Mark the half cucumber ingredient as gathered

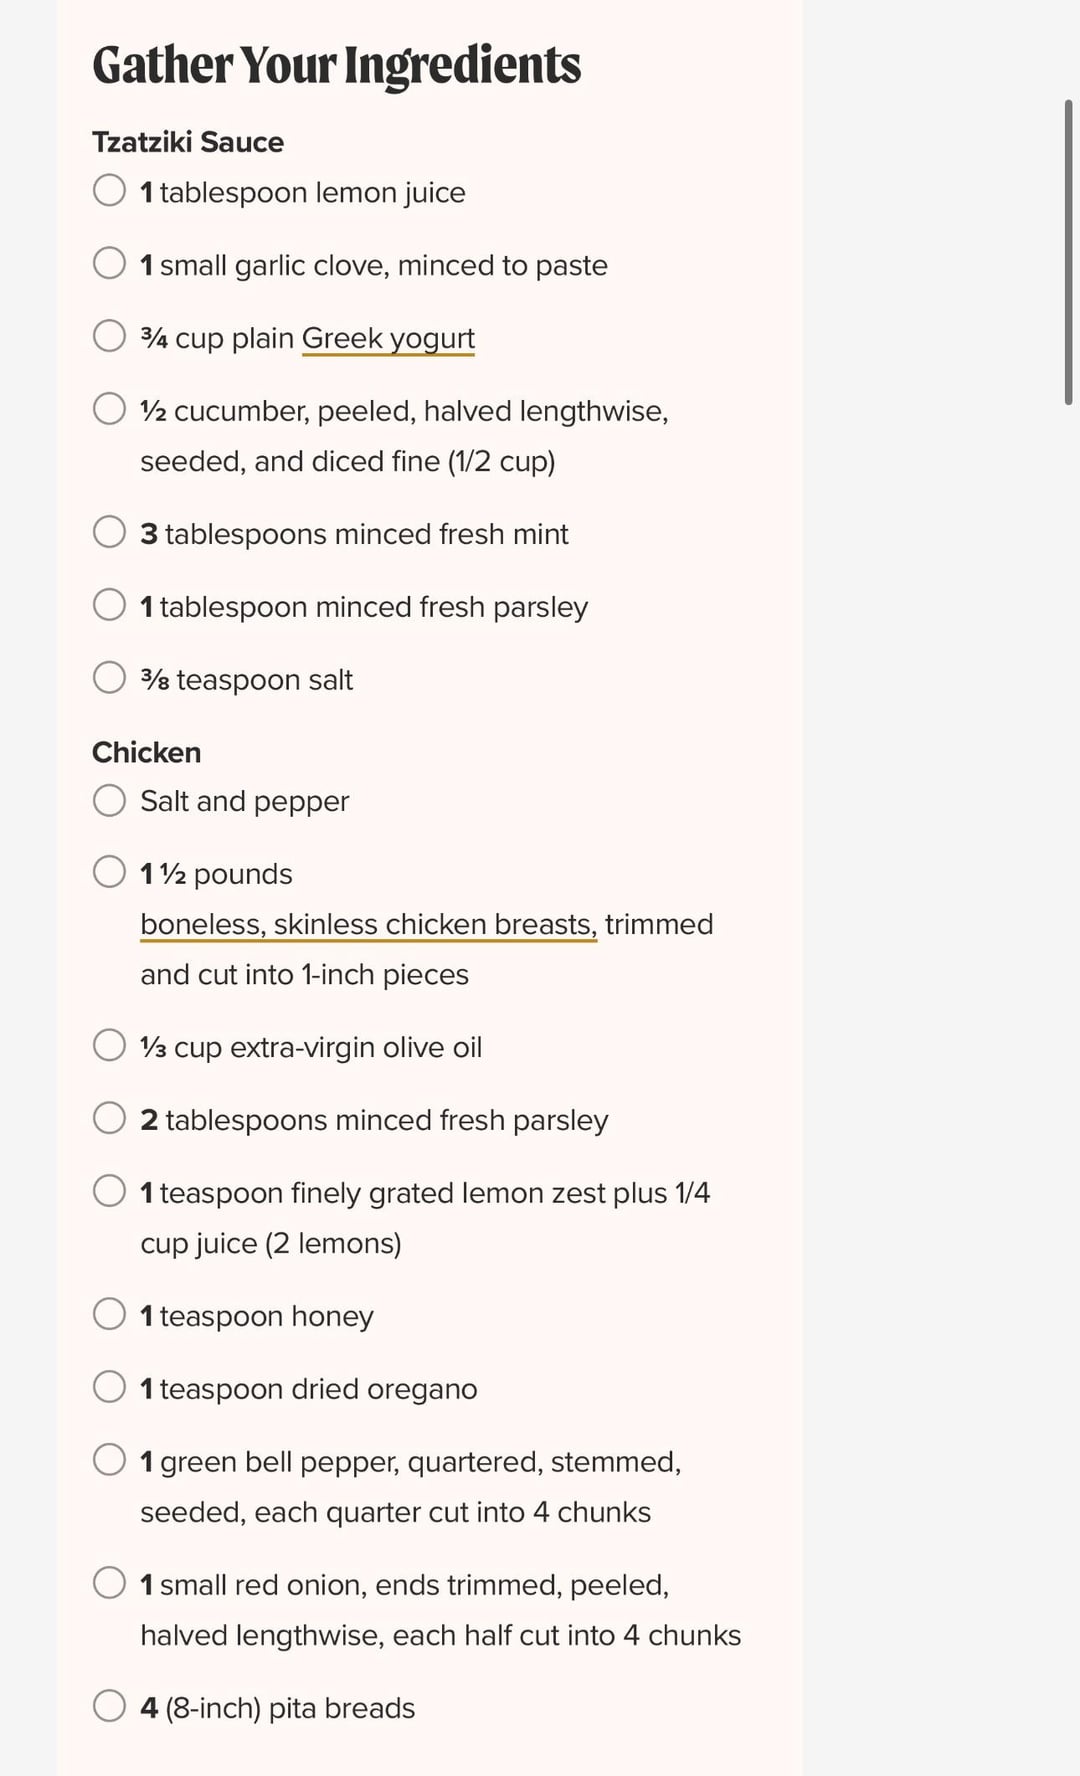tap(109, 409)
